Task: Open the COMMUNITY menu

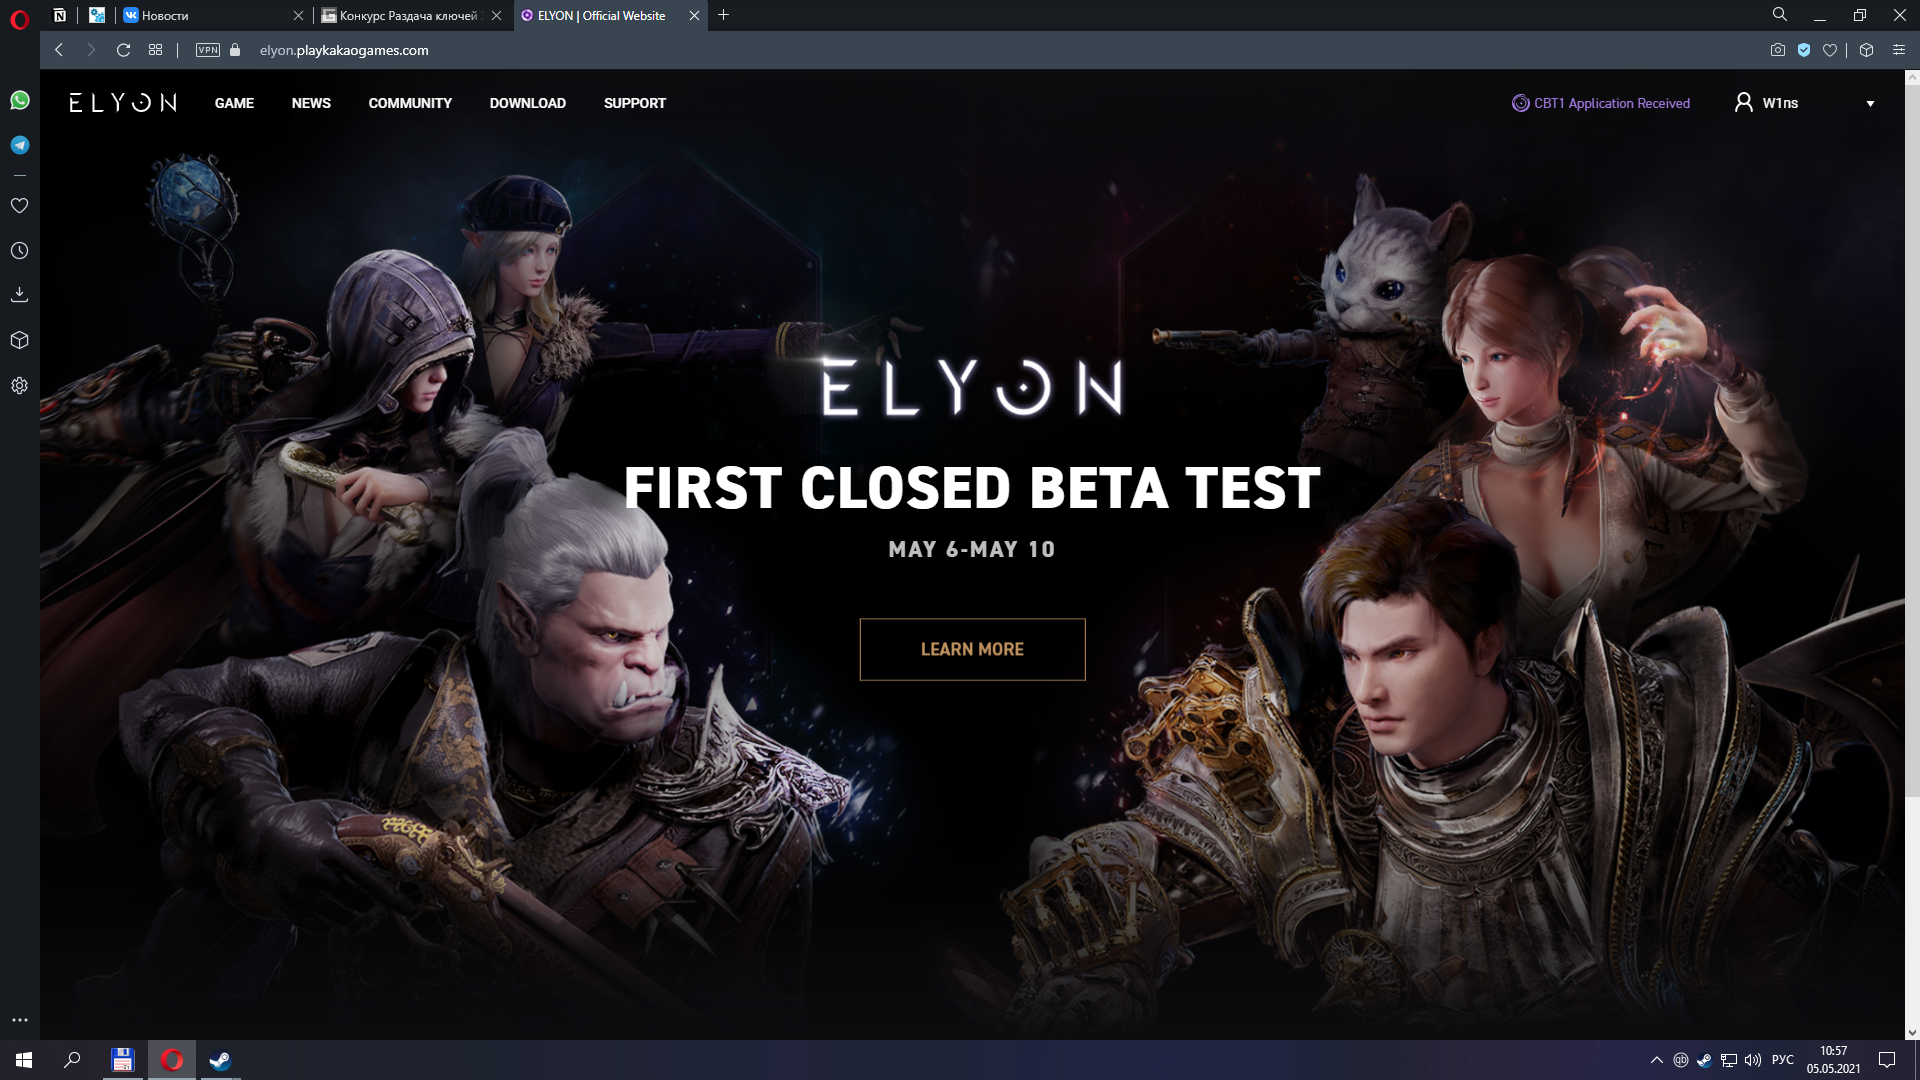Action: click(x=410, y=103)
